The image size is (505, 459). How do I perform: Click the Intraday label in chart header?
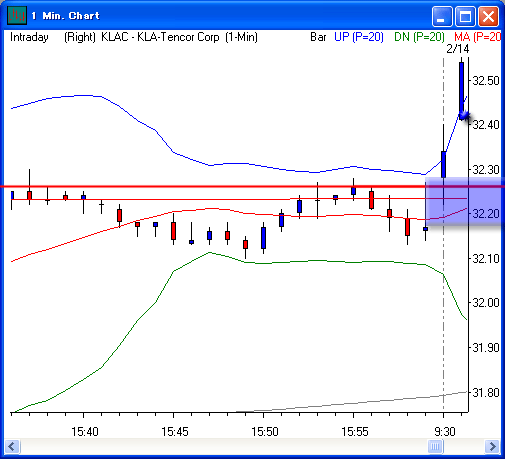point(29,37)
